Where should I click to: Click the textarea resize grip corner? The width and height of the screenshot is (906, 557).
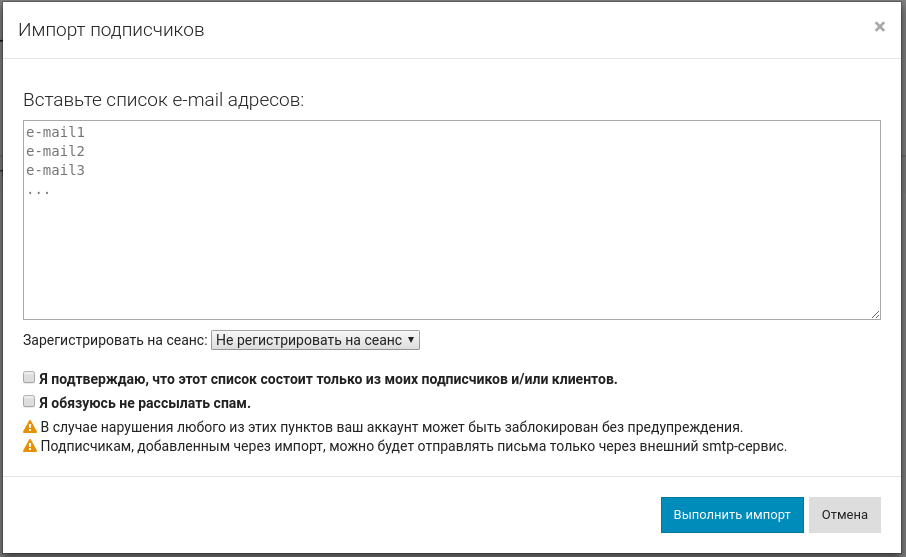coord(875,314)
